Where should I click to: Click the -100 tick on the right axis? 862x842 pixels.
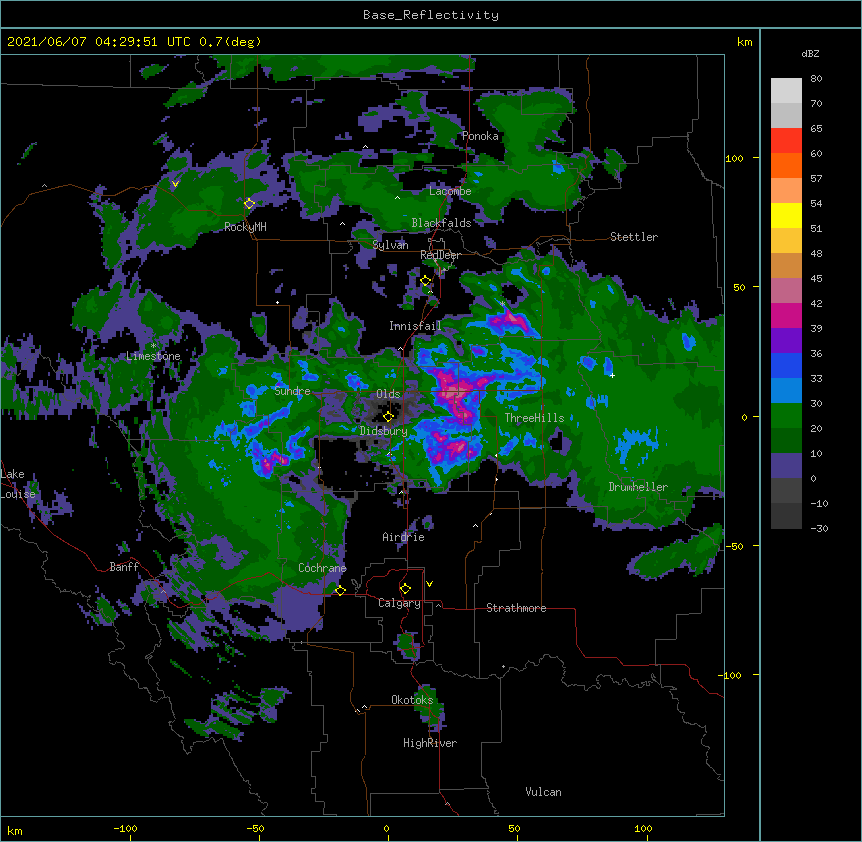(x=731, y=675)
